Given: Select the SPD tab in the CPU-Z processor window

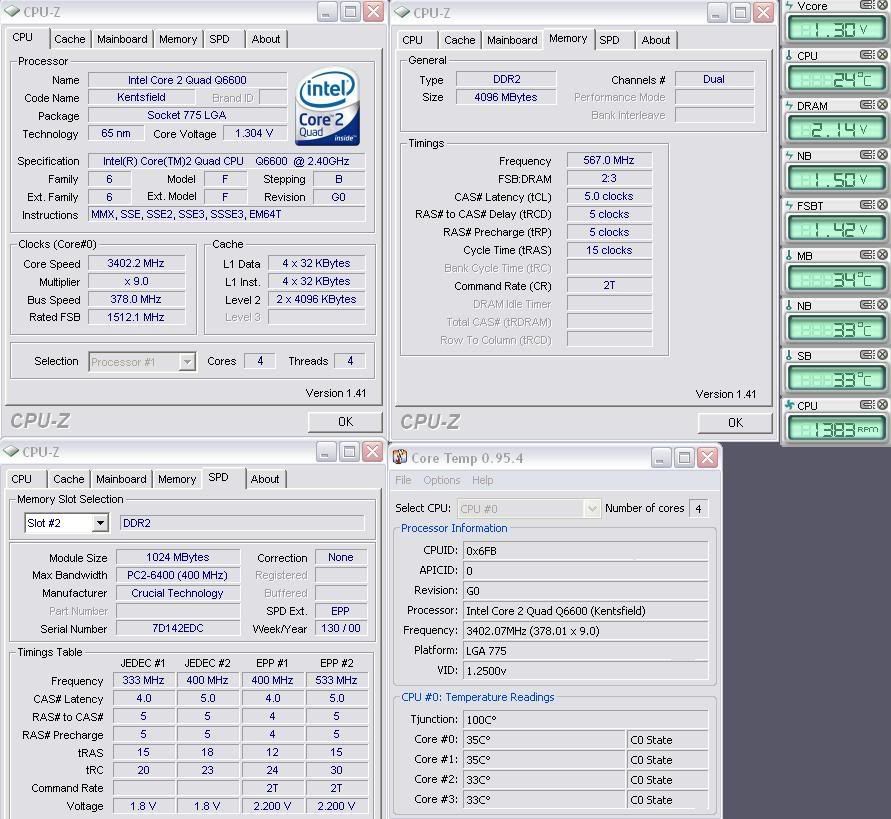Looking at the screenshot, I should coord(219,39).
